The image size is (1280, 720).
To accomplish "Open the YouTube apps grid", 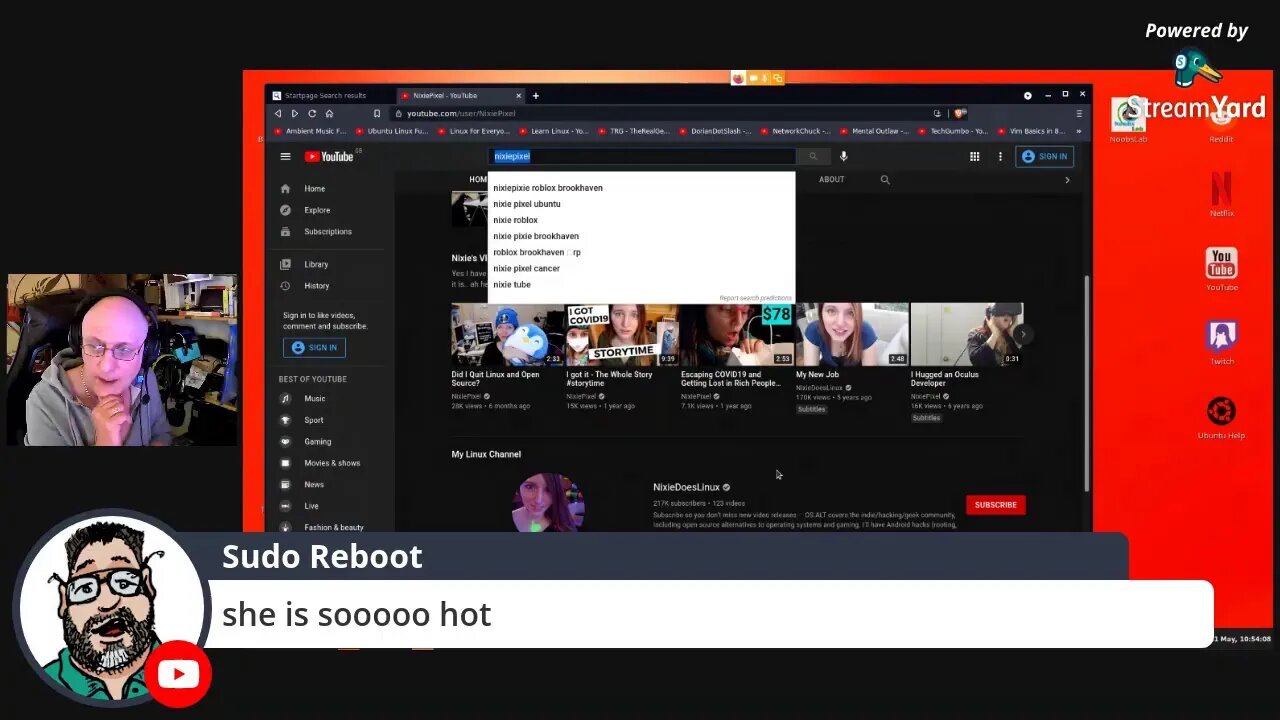I will [975, 156].
